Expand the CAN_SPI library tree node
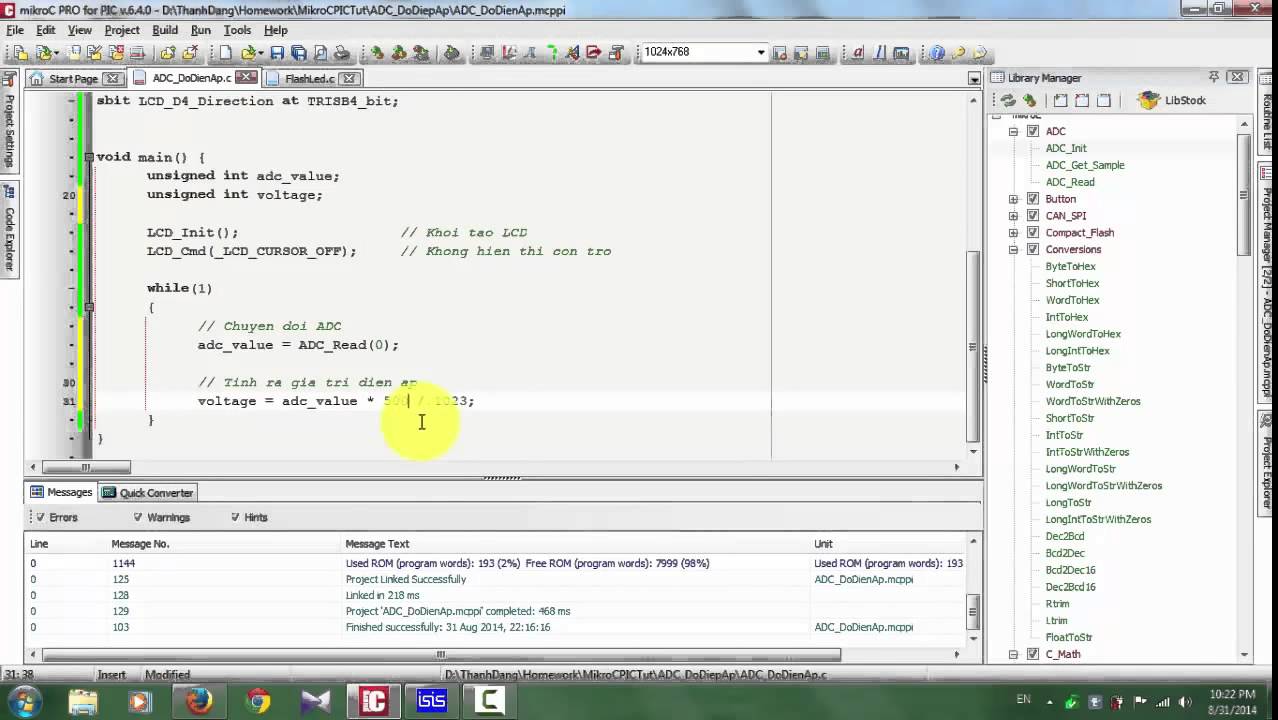The image size is (1278, 720). (1013, 216)
